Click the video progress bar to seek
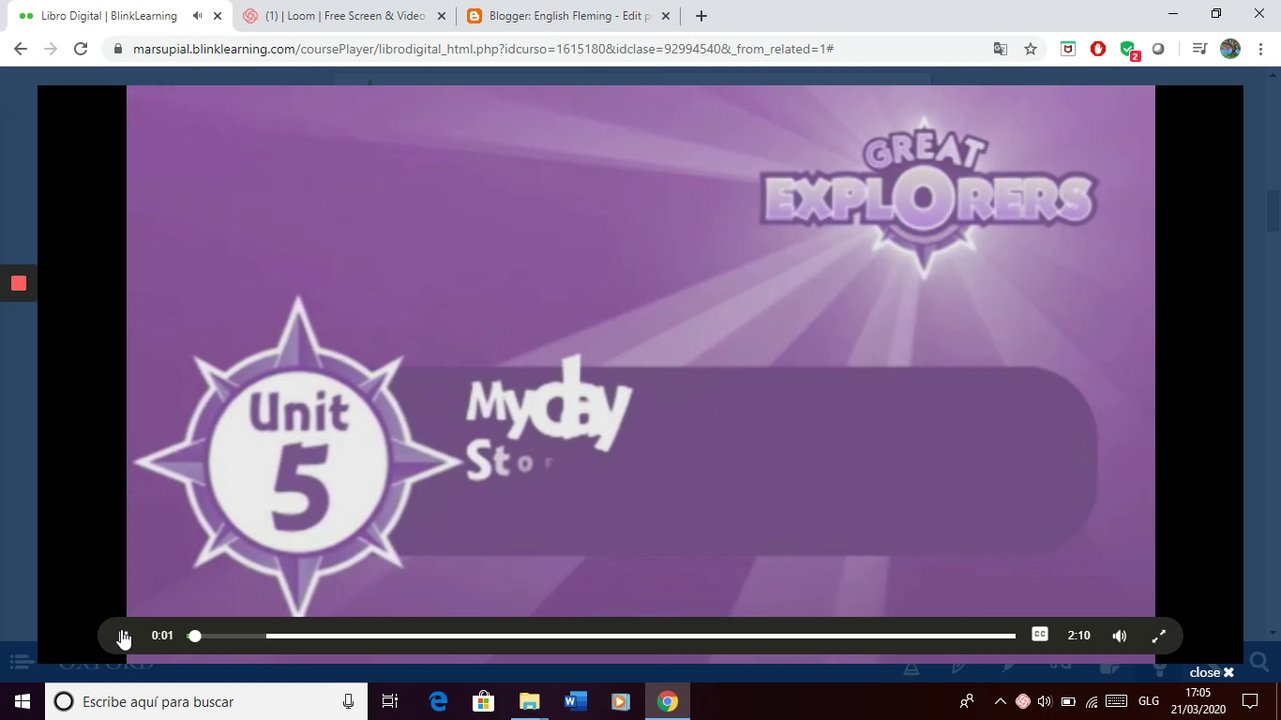1281x720 pixels. 602,636
